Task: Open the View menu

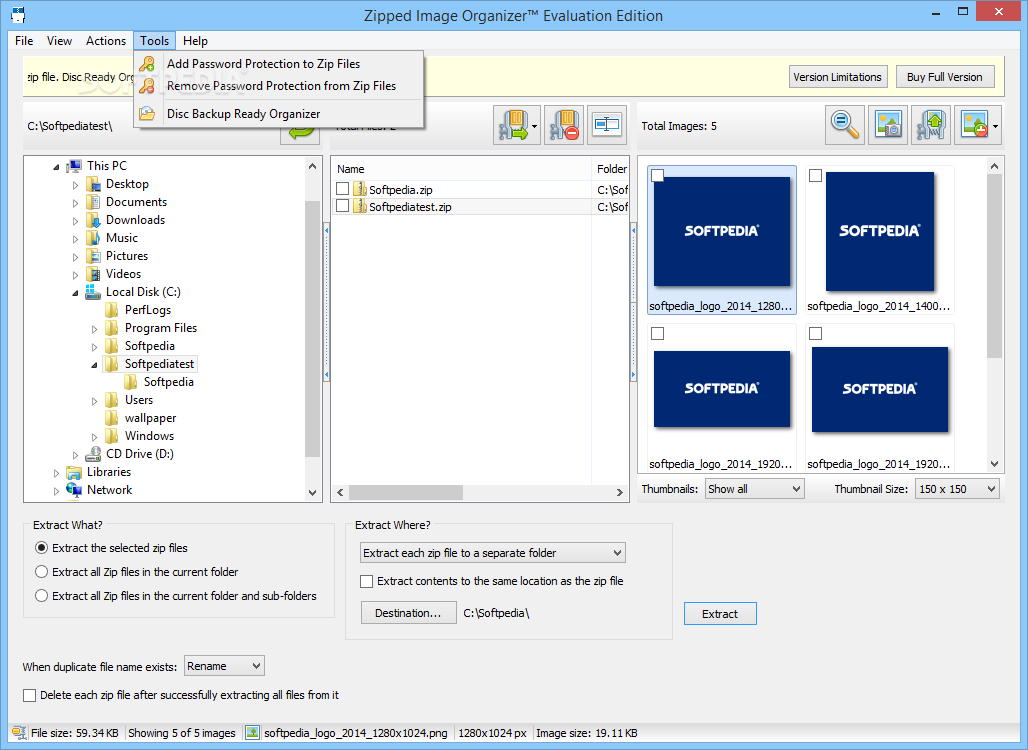Action: (x=60, y=41)
